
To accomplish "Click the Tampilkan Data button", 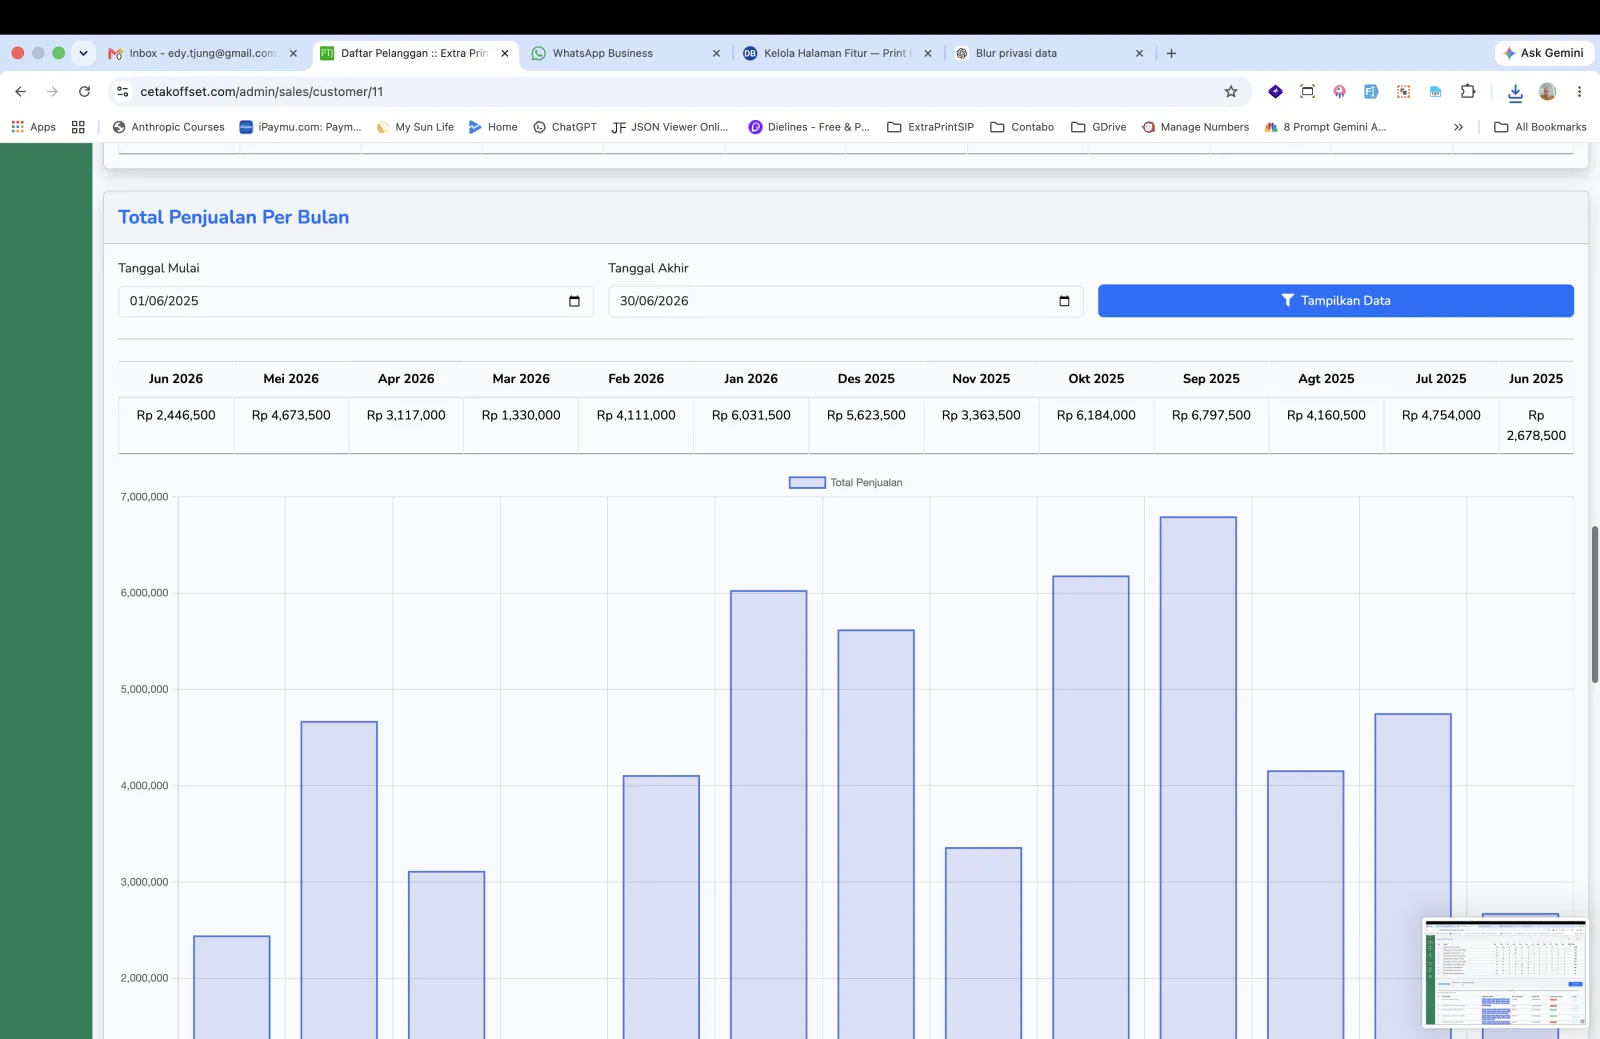I will coord(1335,301).
